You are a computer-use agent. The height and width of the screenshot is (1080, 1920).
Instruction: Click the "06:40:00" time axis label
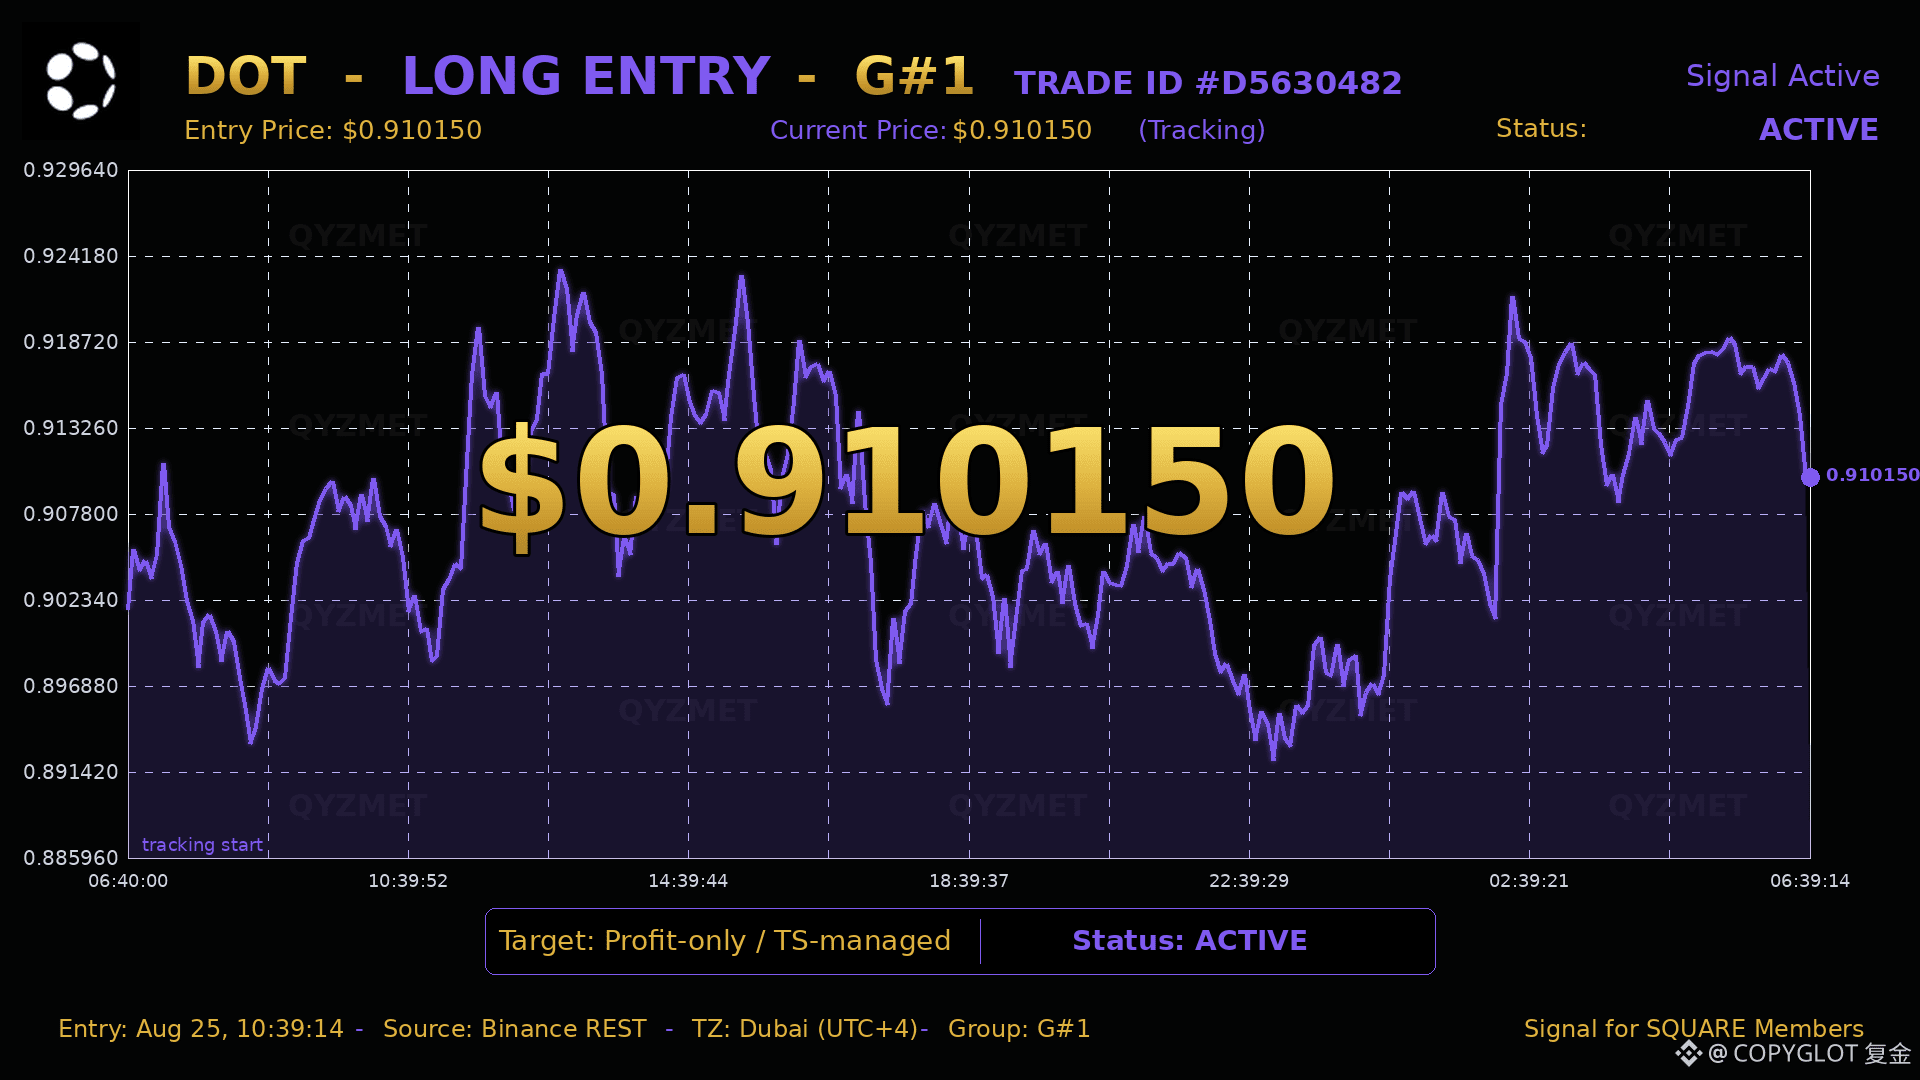tap(128, 881)
